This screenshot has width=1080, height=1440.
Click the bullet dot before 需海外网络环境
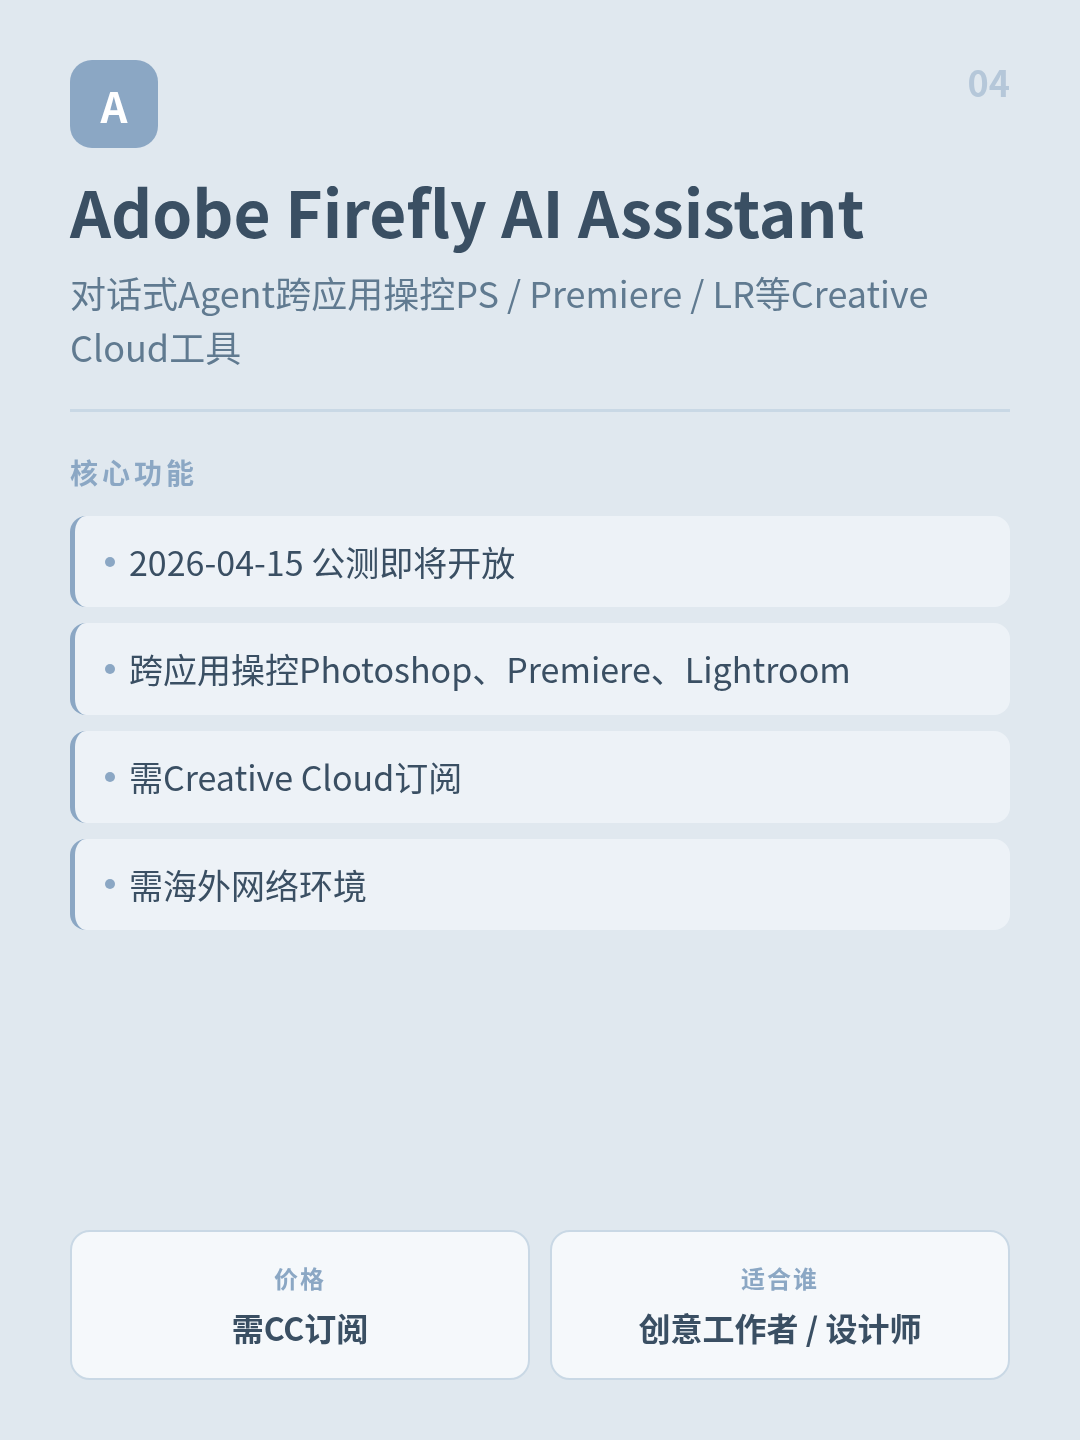click(x=110, y=885)
